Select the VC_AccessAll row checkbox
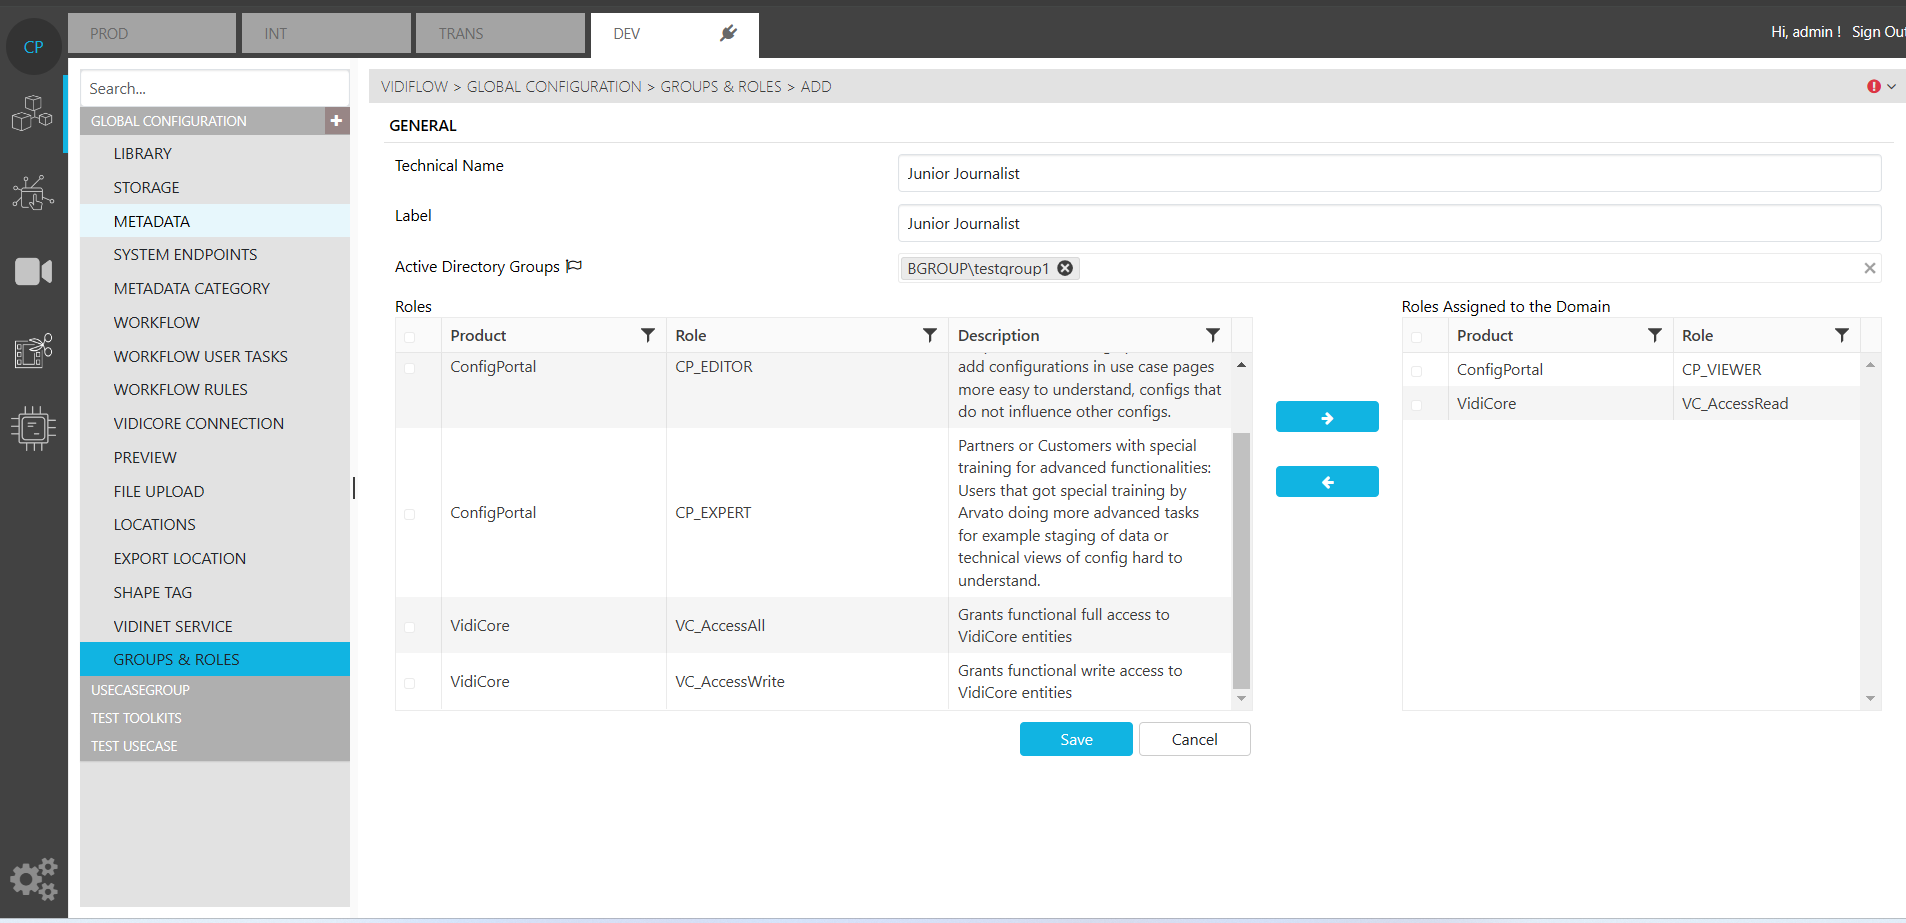This screenshot has height=923, width=1906. coord(410,627)
